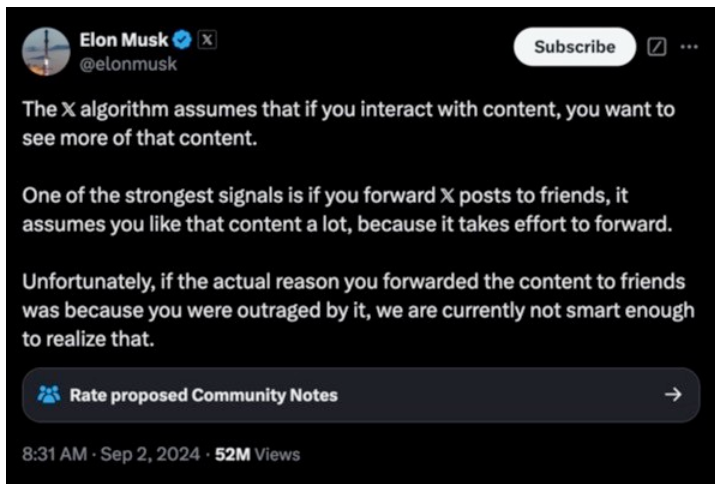
Task: Open the 52M Views count
Action: [257, 454]
